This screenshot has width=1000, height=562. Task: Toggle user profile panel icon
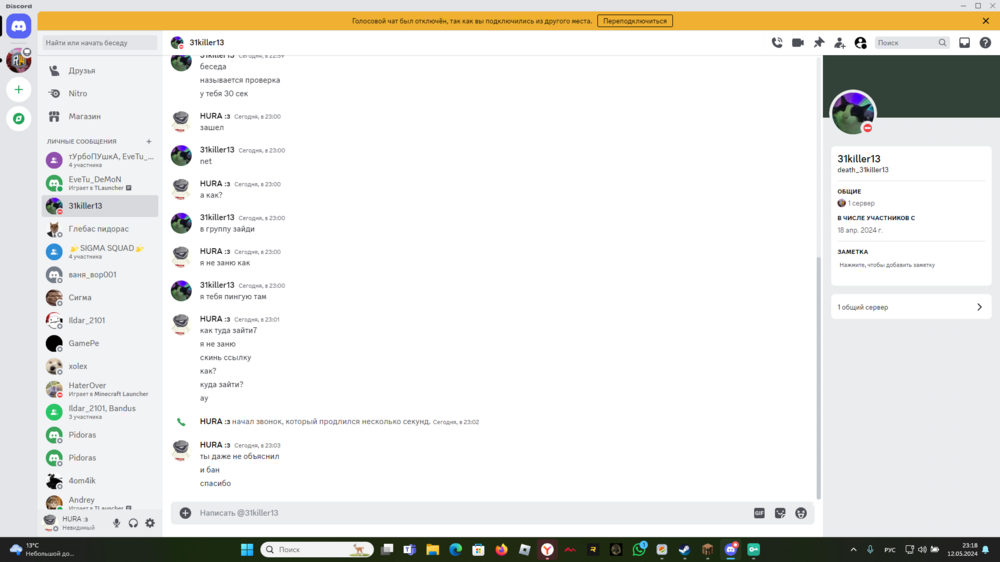click(x=860, y=43)
